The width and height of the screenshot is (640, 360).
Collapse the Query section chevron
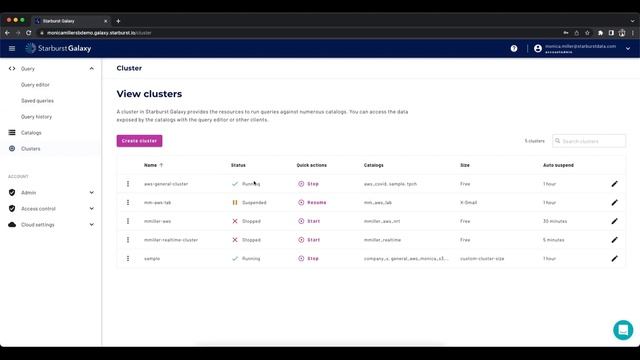91,69
